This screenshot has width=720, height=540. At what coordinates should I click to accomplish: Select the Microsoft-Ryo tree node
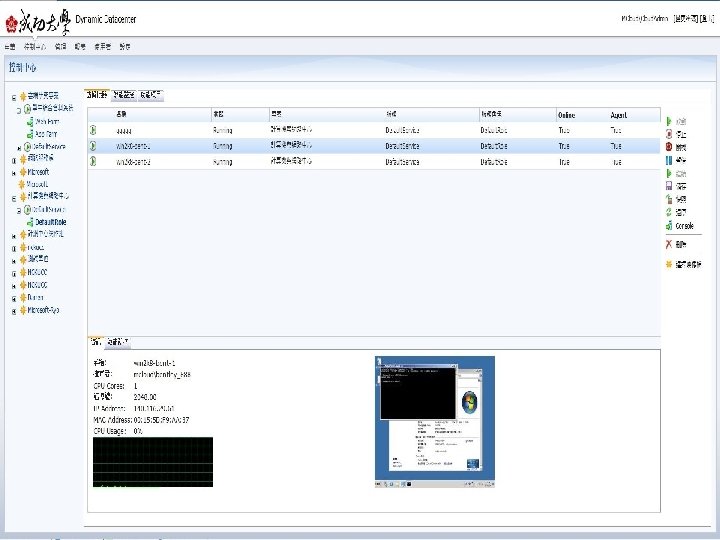tap(43, 310)
